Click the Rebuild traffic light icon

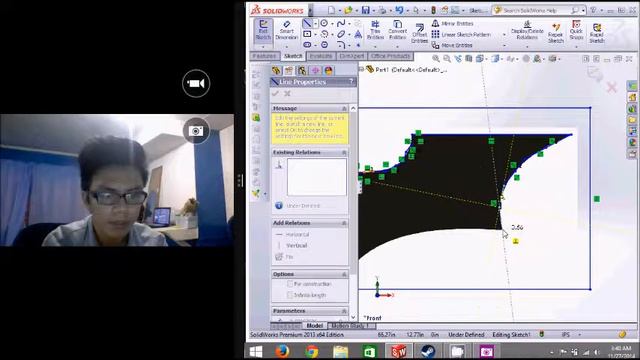tap(433, 10)
